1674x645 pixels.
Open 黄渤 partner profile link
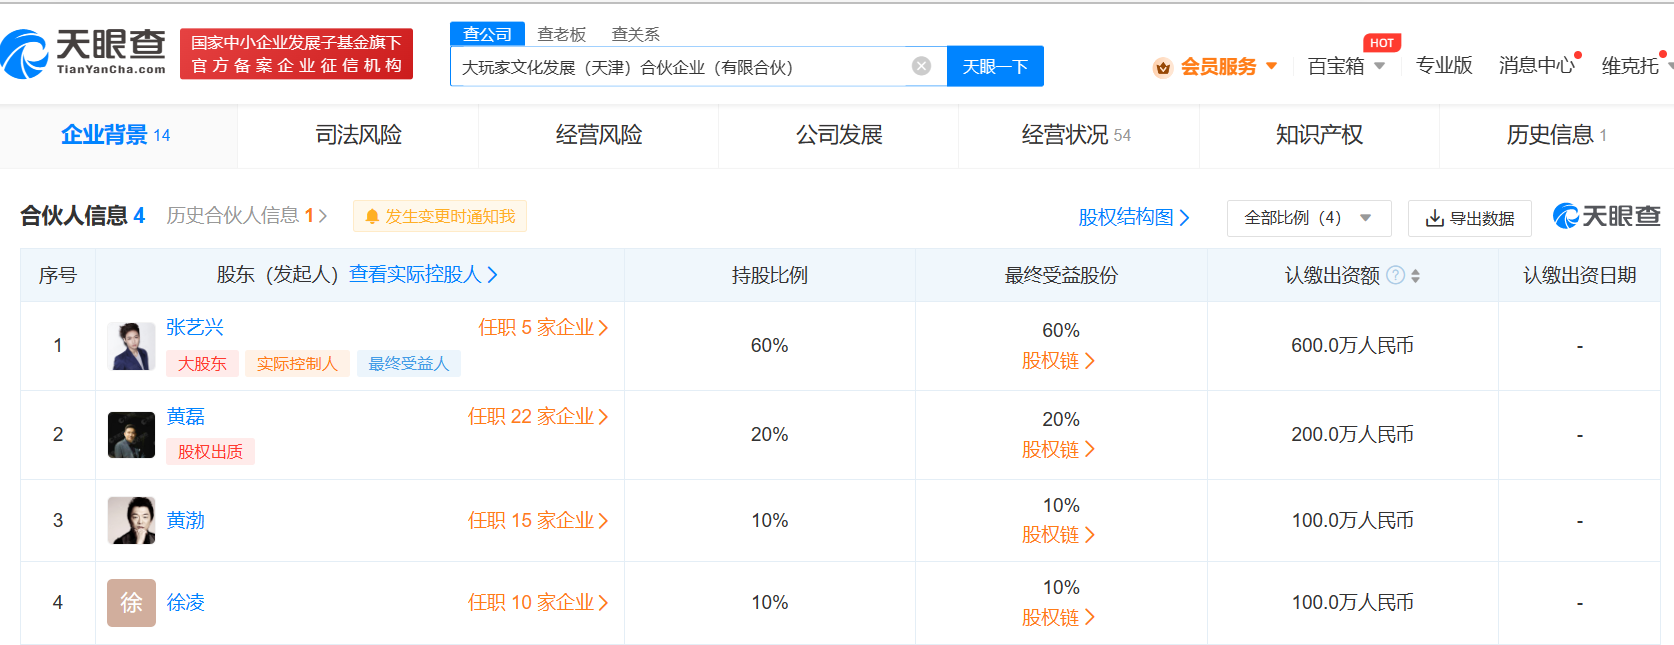coord(185,520)
